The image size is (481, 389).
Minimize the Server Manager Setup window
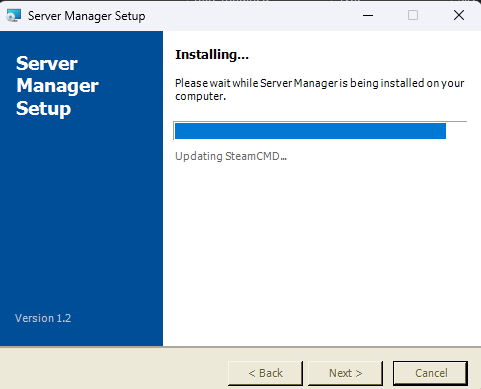368,15
